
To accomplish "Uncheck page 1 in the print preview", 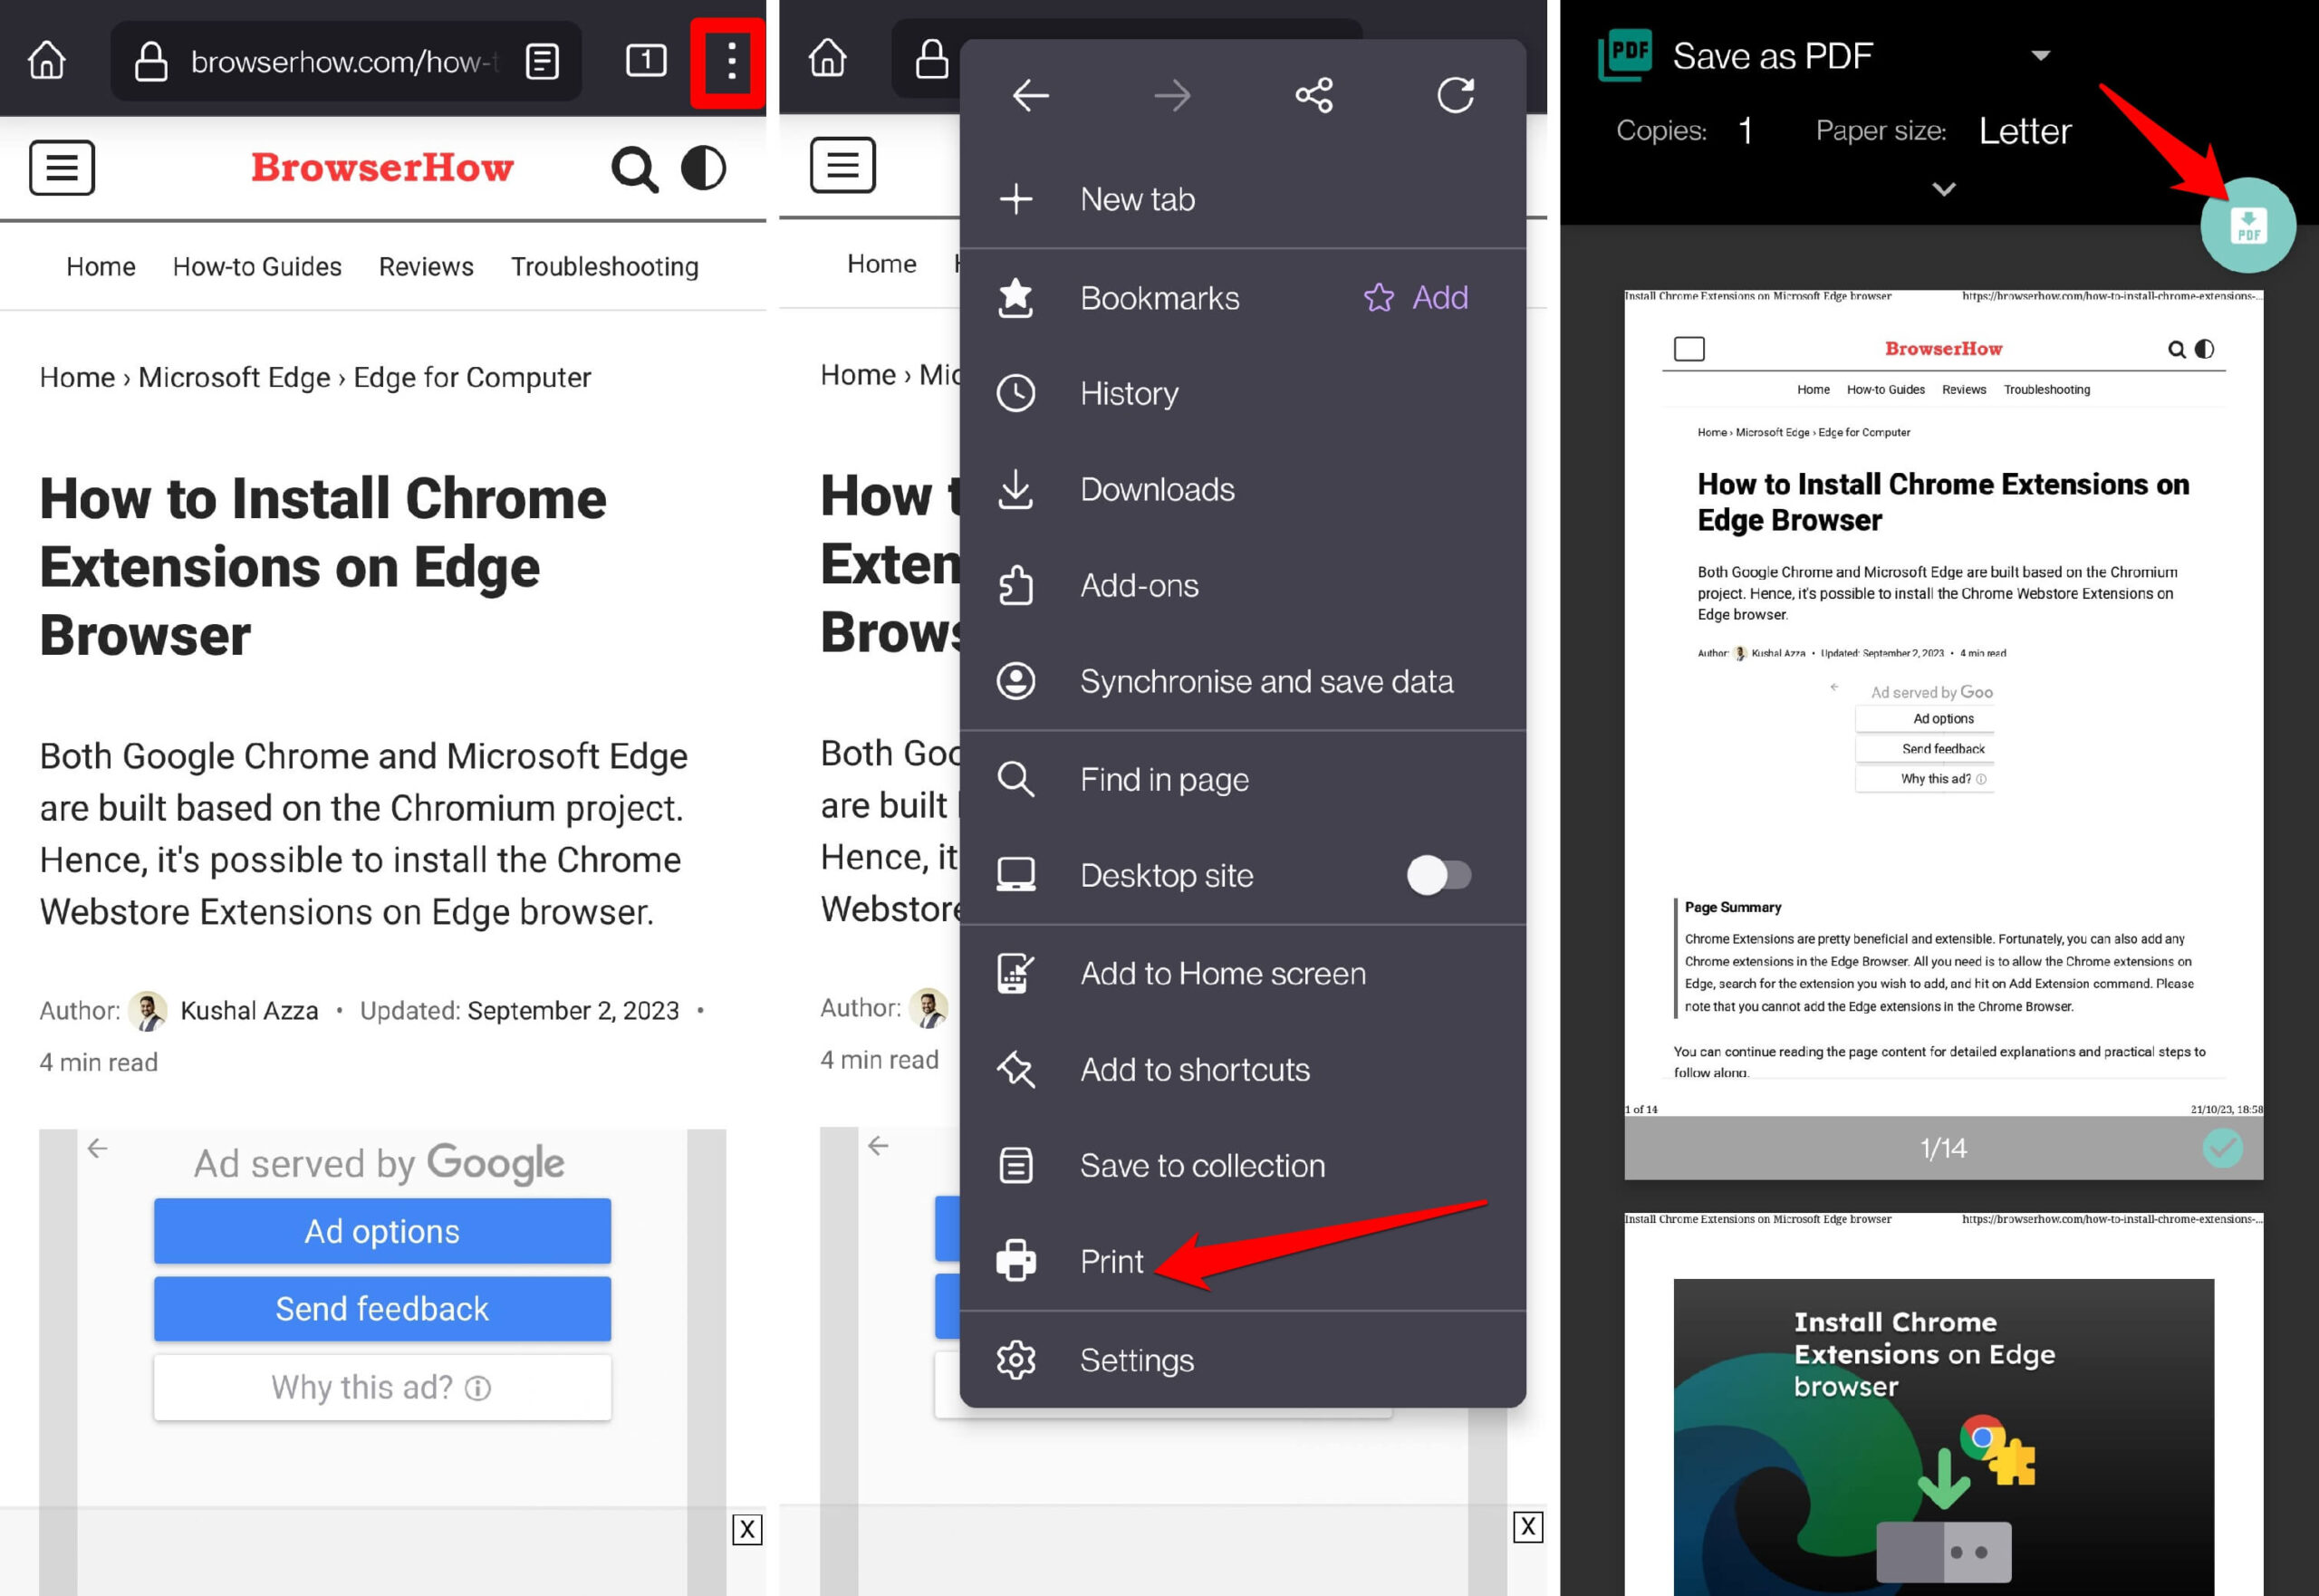I will (x=2221, y=1148).
